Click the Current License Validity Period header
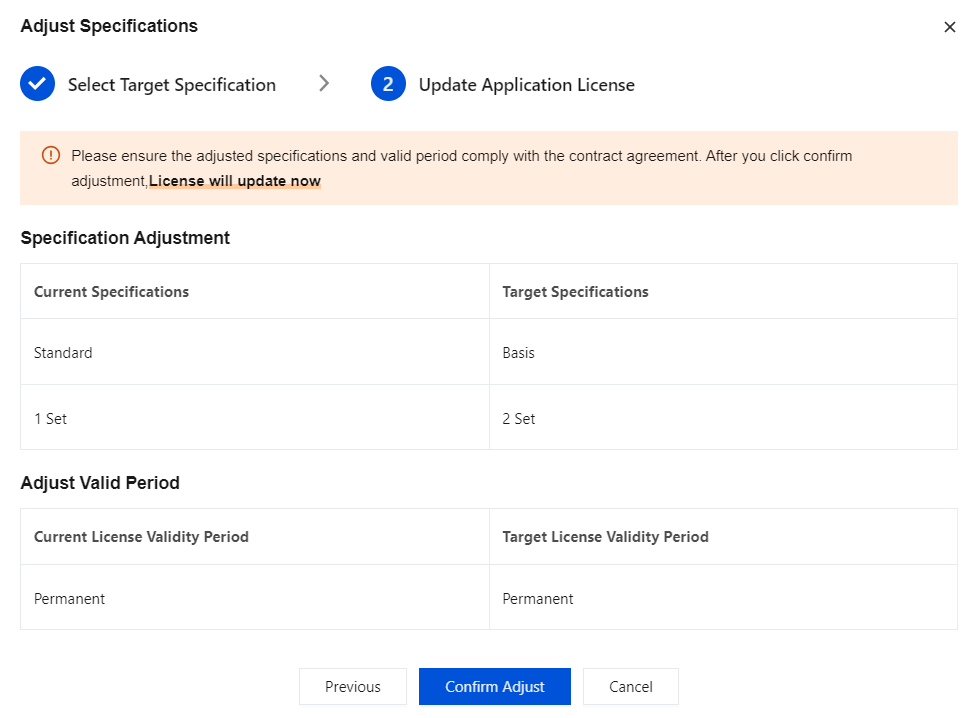The width and height of the screenshot is (978, 718). (141, 537)
